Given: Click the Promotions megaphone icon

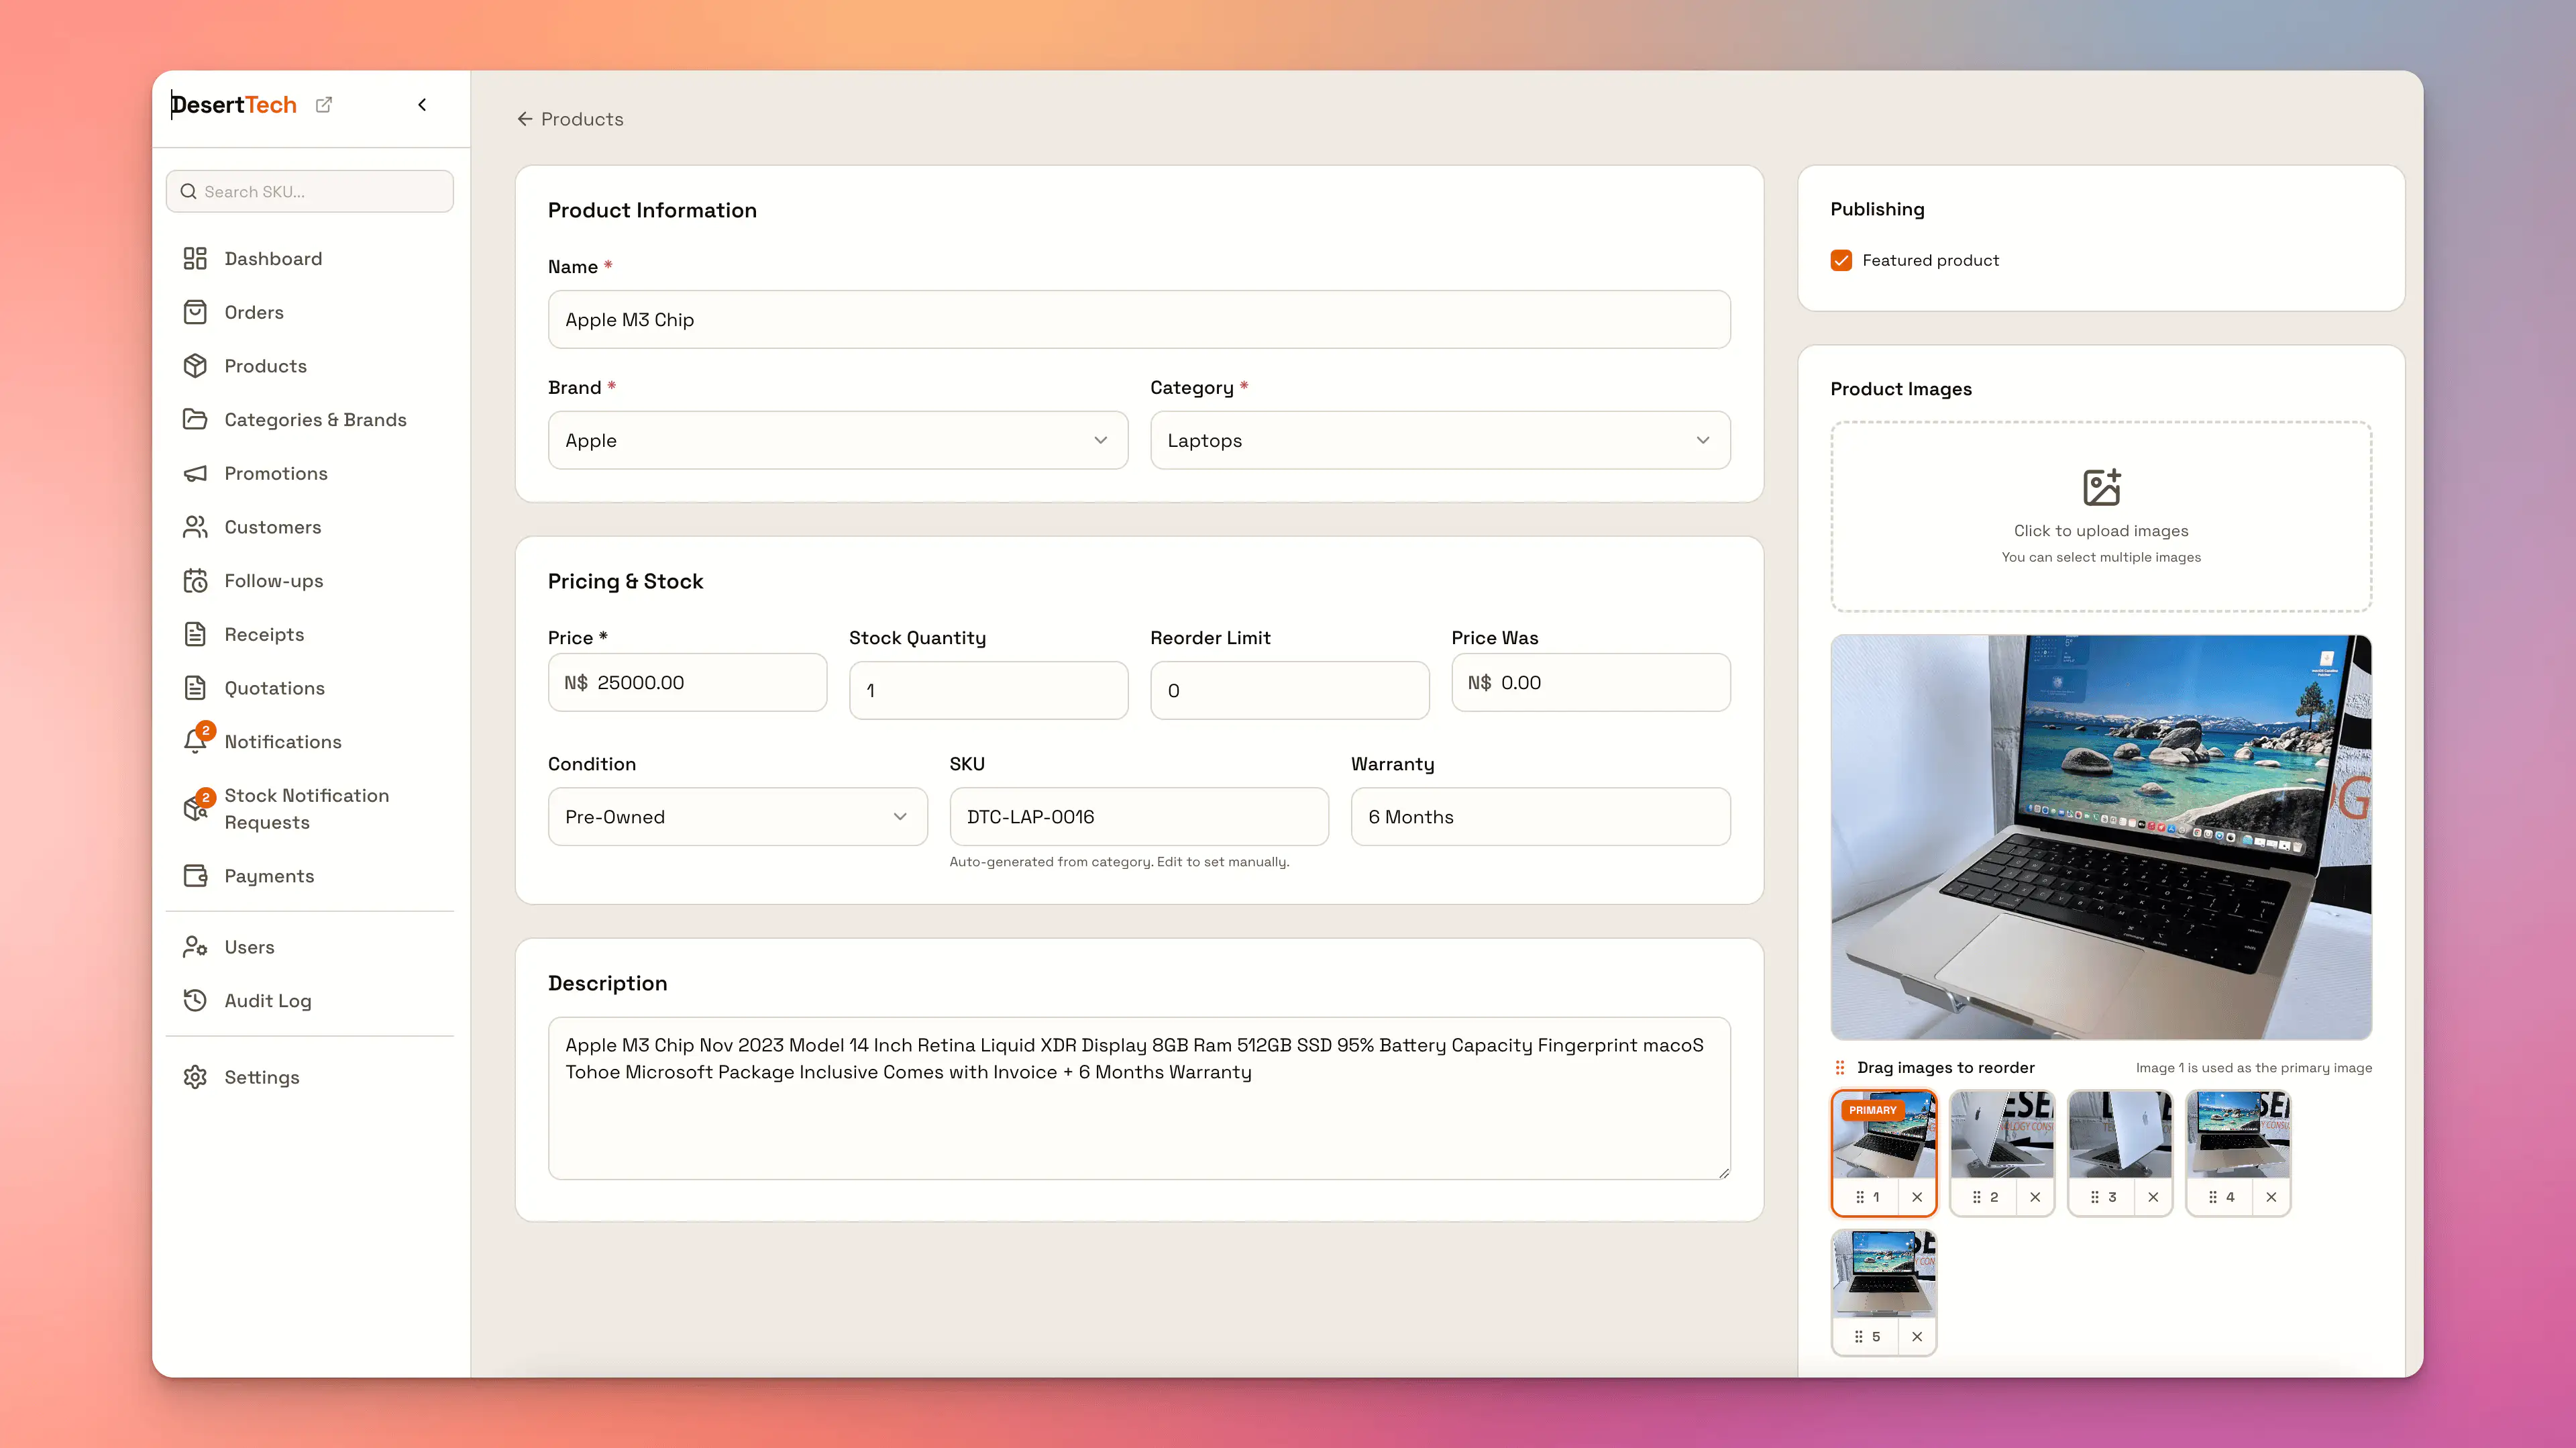Looking at the screenshot, I should pyautogui.click(x=195, y=474).
